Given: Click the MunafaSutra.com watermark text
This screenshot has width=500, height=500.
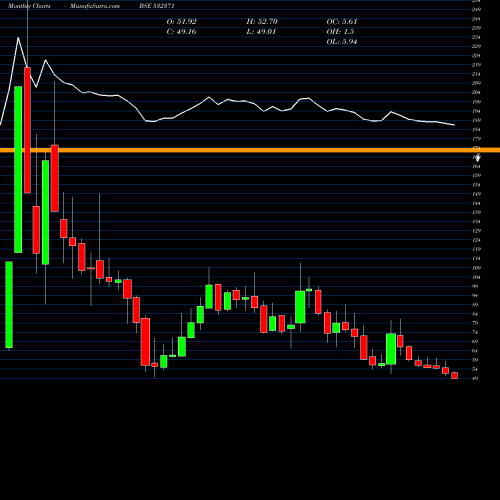Looking at the screenshot, I should point(95,6).
